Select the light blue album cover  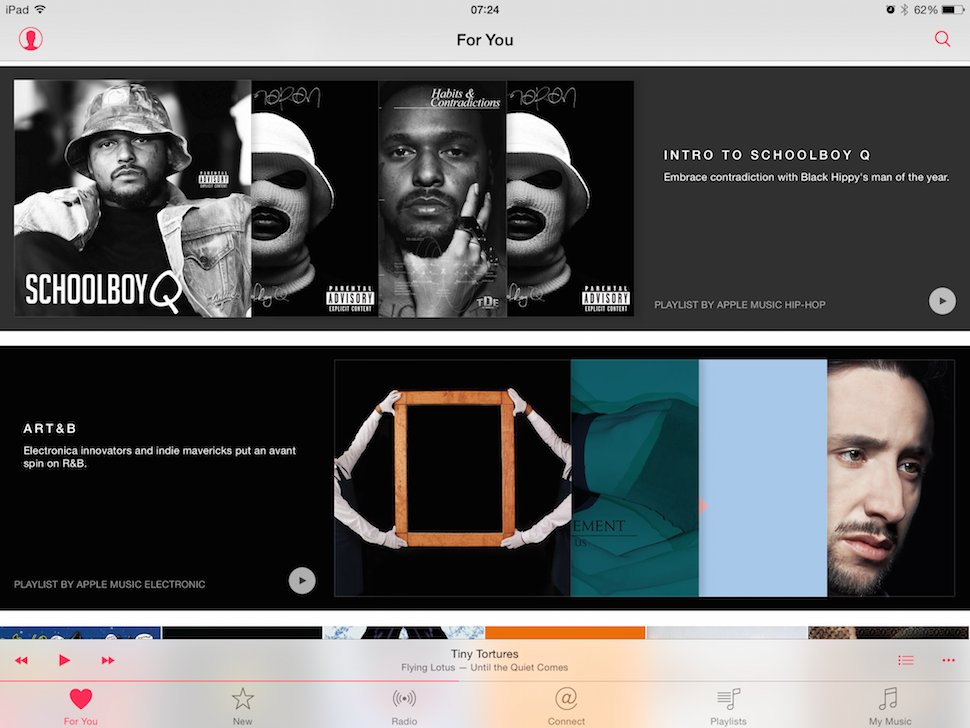763,478
